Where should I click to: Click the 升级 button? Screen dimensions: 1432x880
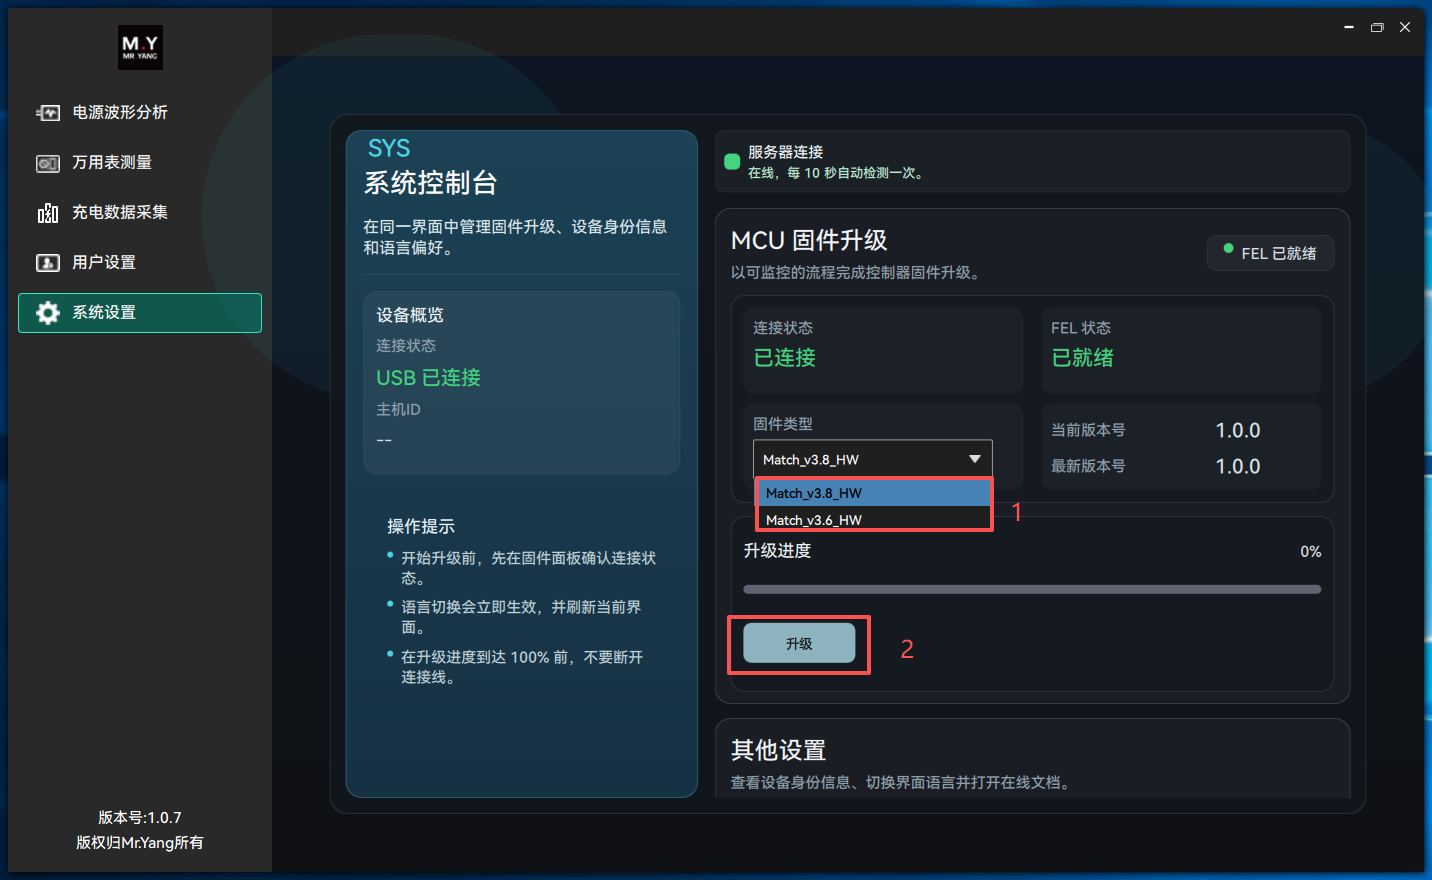point(799,643)
